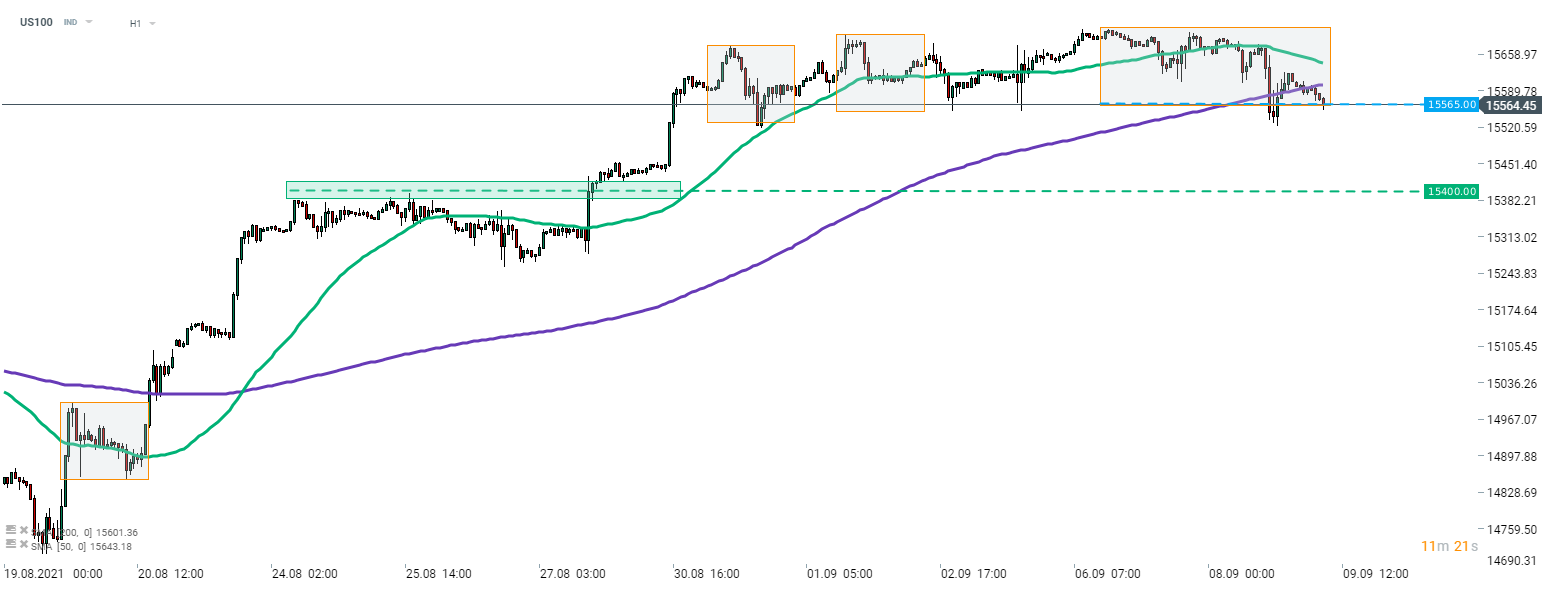The height and width of the screenshot is (590, 1546).
Task: Click the IND instrument type label
Action: tap(70, 22)
